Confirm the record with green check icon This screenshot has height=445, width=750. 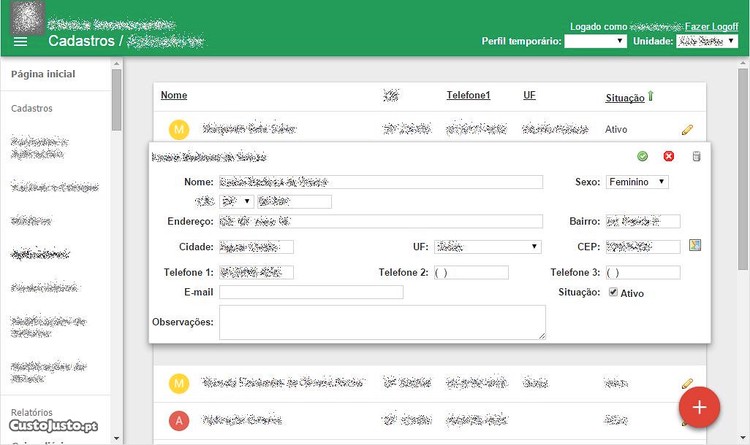tap(643, 156)
